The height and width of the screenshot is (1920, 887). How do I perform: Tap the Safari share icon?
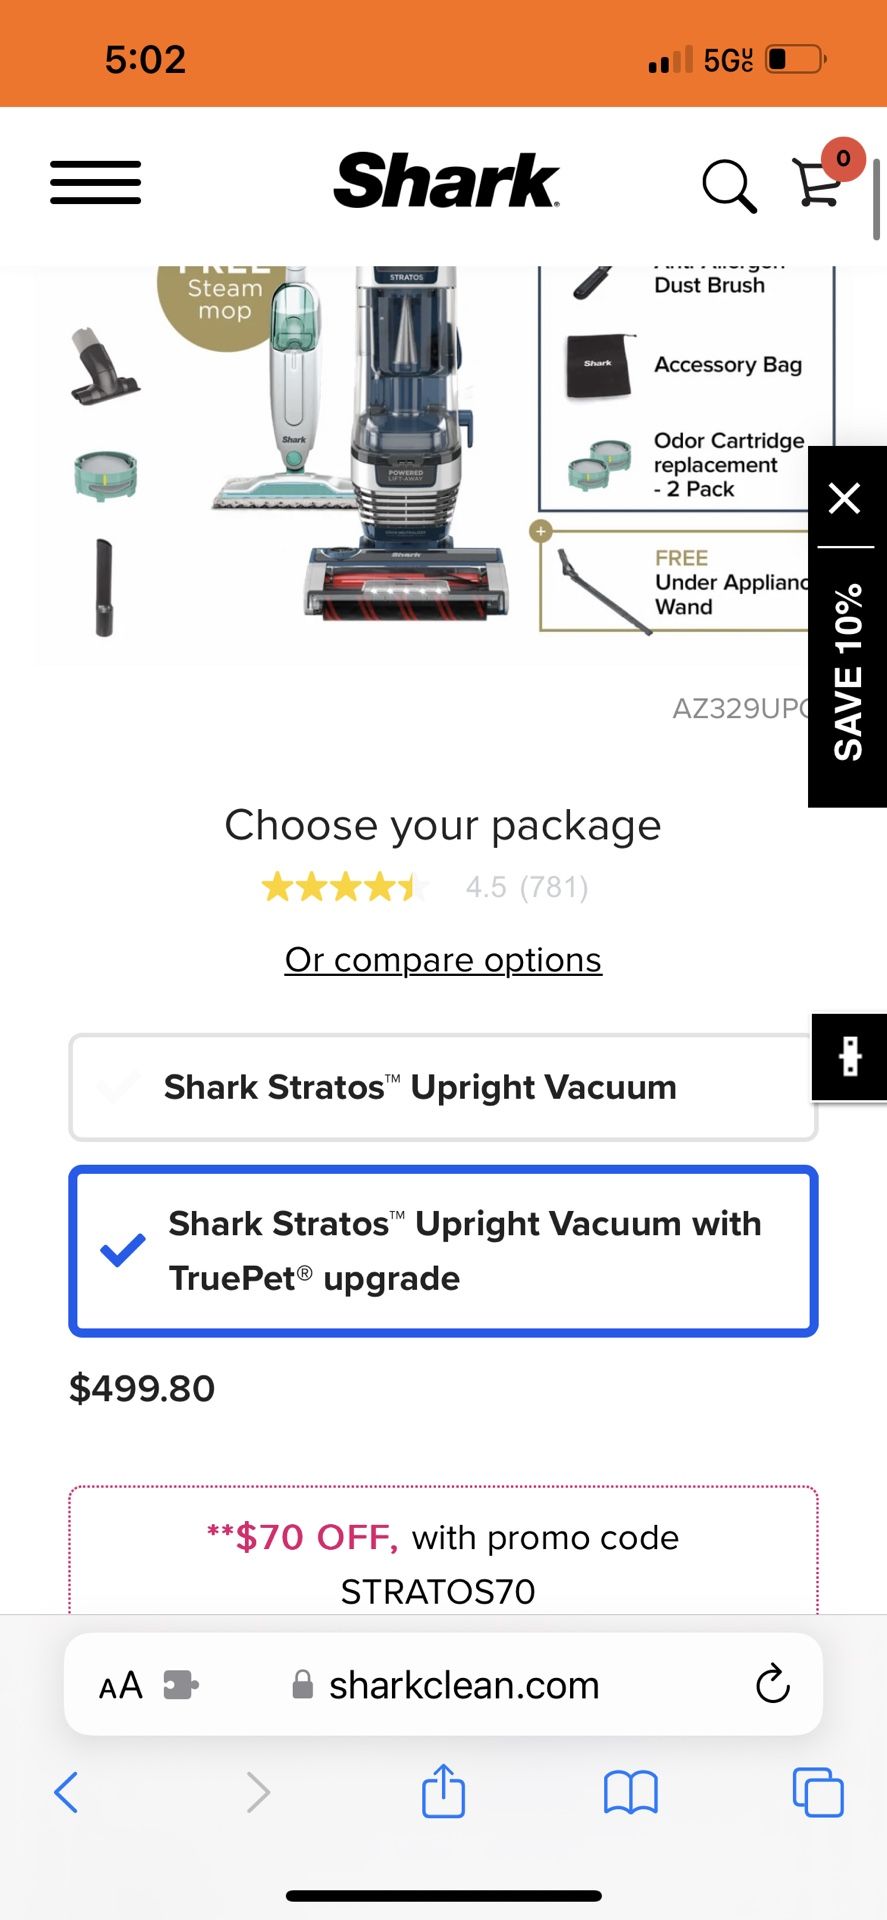(443, 1791)
